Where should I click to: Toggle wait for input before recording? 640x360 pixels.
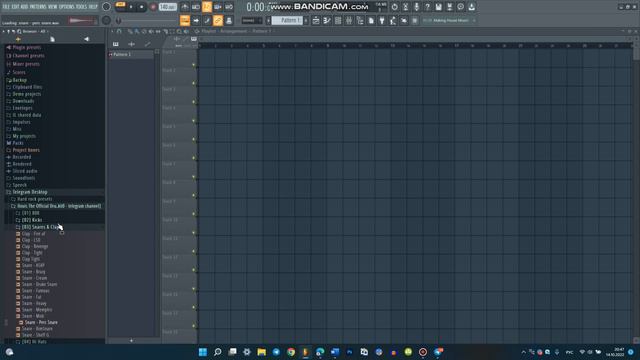pos(196,7)
